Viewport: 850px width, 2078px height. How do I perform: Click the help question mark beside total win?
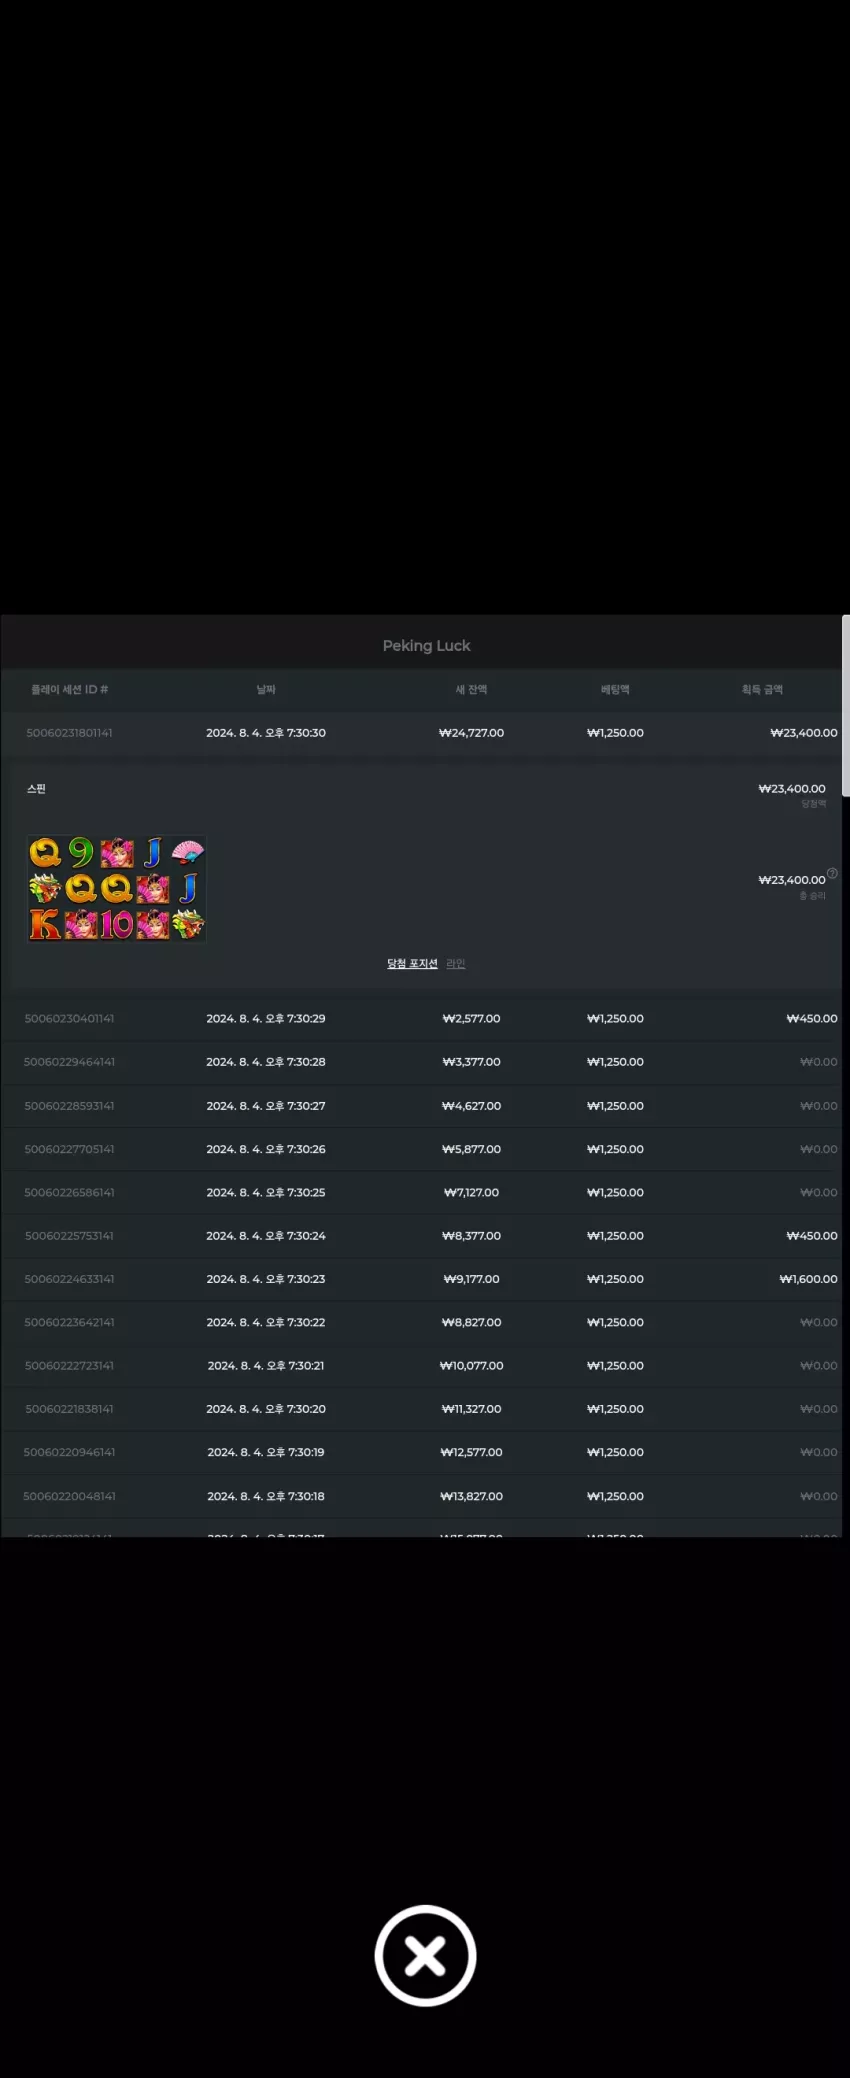(x=832, y=873)
